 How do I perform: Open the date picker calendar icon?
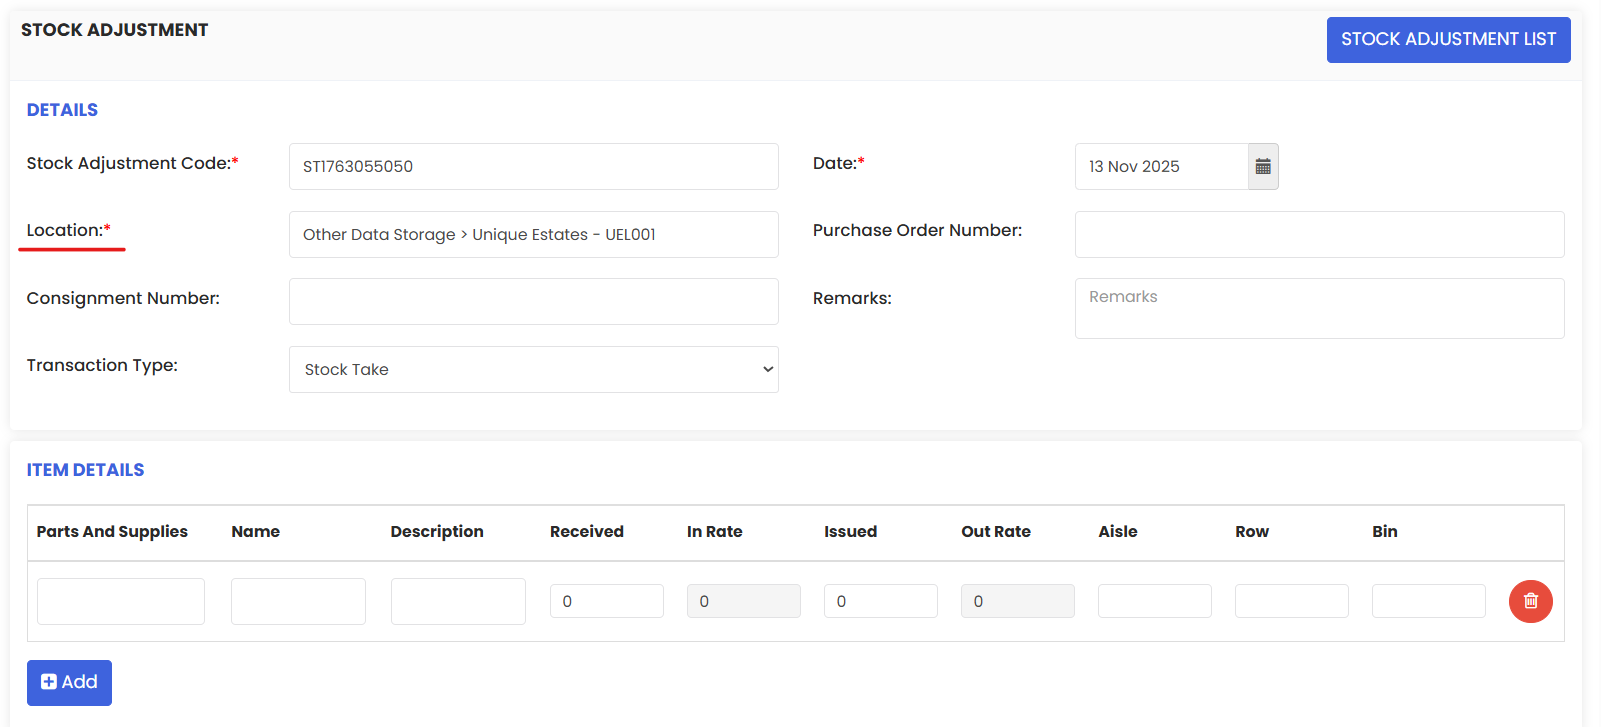(x=1263, y=167)
